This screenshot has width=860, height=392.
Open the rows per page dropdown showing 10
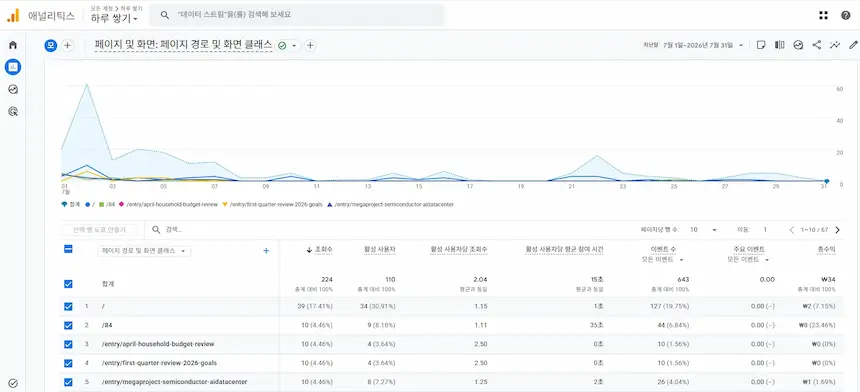click(x=703, y=230)
